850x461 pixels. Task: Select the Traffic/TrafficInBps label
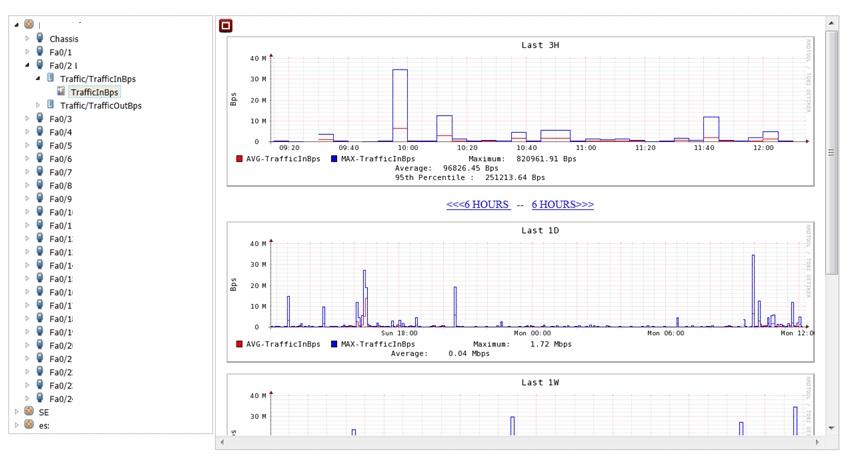[x=98, y=79]
